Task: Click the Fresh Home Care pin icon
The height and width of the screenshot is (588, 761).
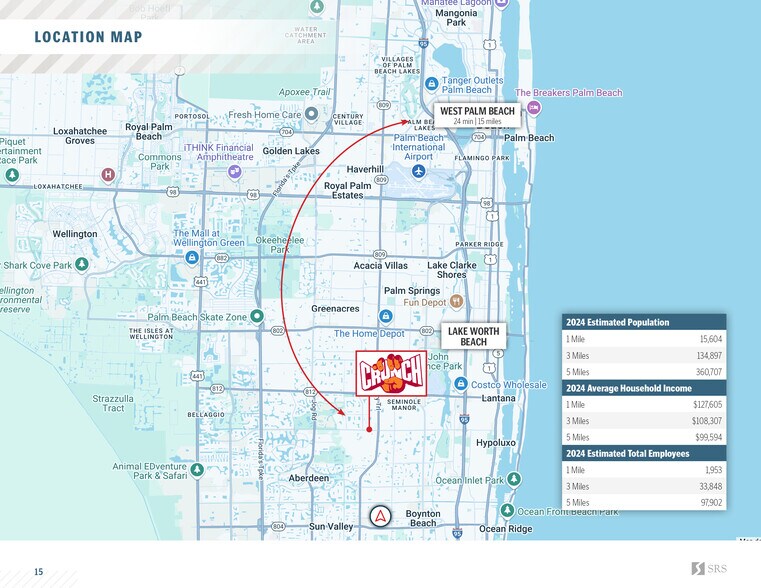Action: point(312,114)
